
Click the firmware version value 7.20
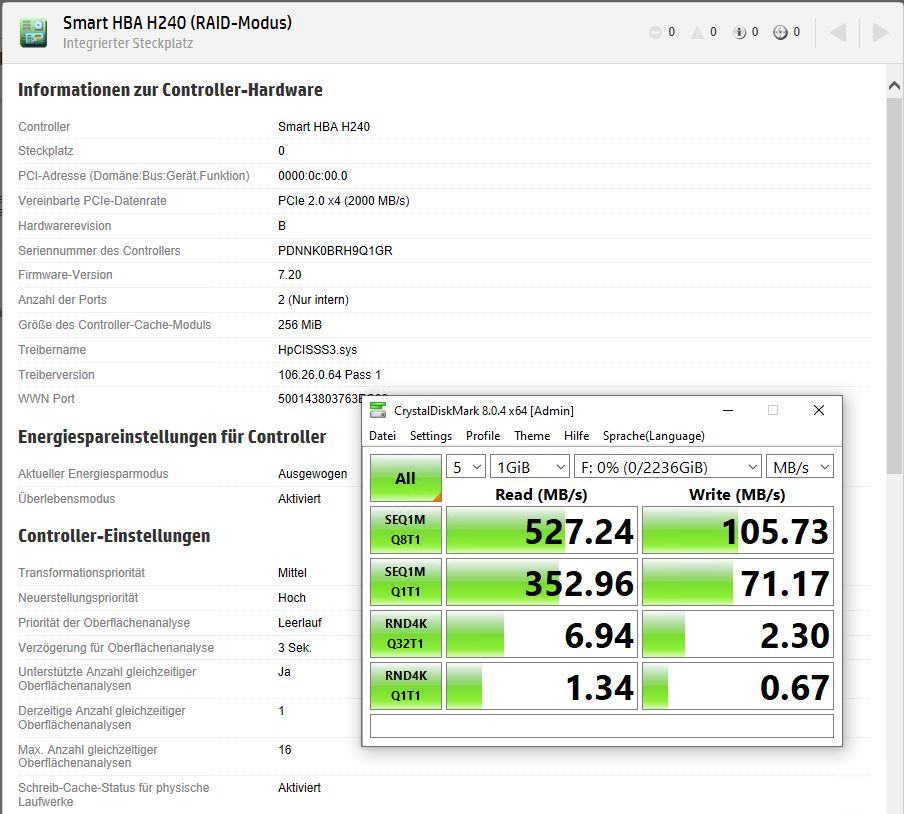(x=289, y=275)
